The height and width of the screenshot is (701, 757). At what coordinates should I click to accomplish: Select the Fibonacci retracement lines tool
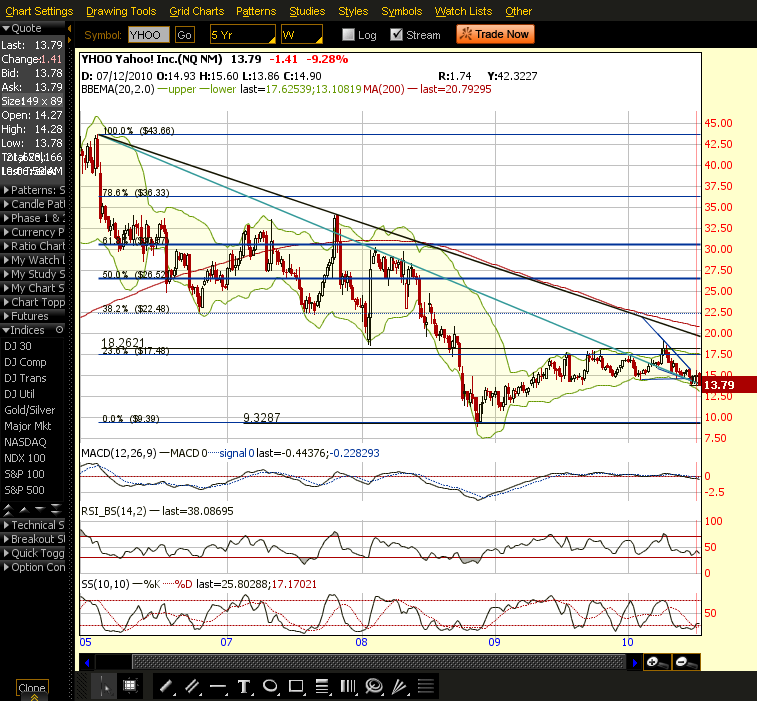[322, 686]
